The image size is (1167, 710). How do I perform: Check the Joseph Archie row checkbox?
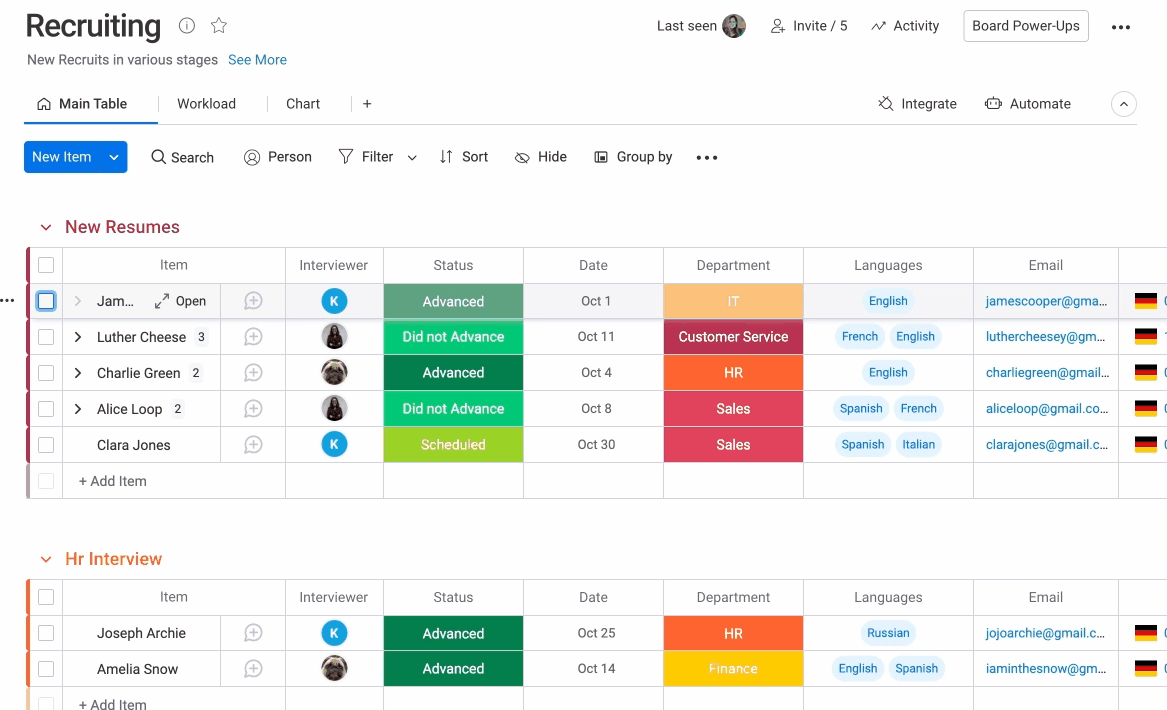point(46,633)
